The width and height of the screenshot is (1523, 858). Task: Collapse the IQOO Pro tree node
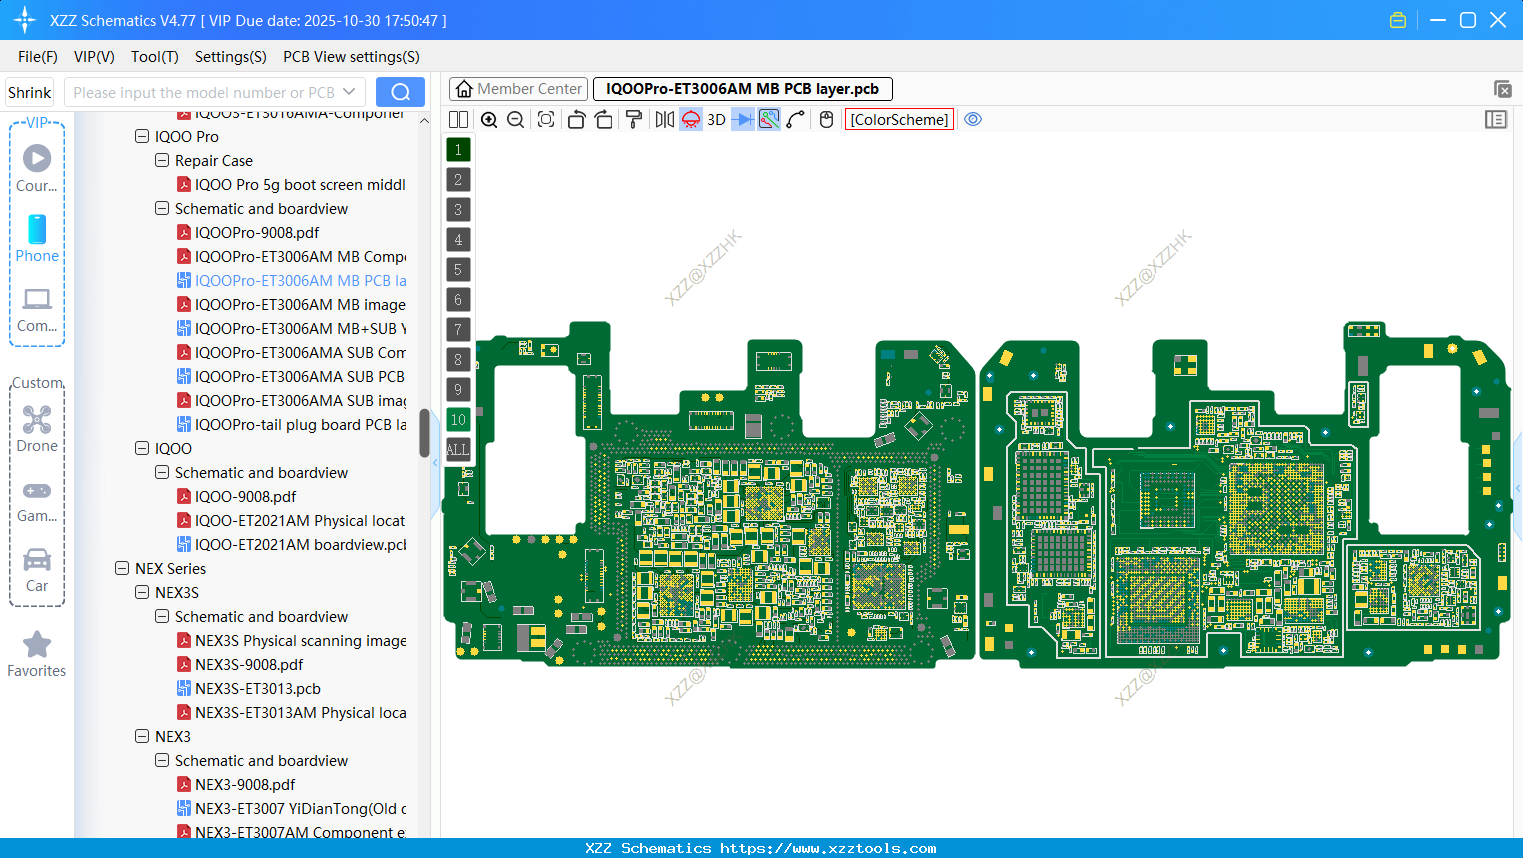142,136
